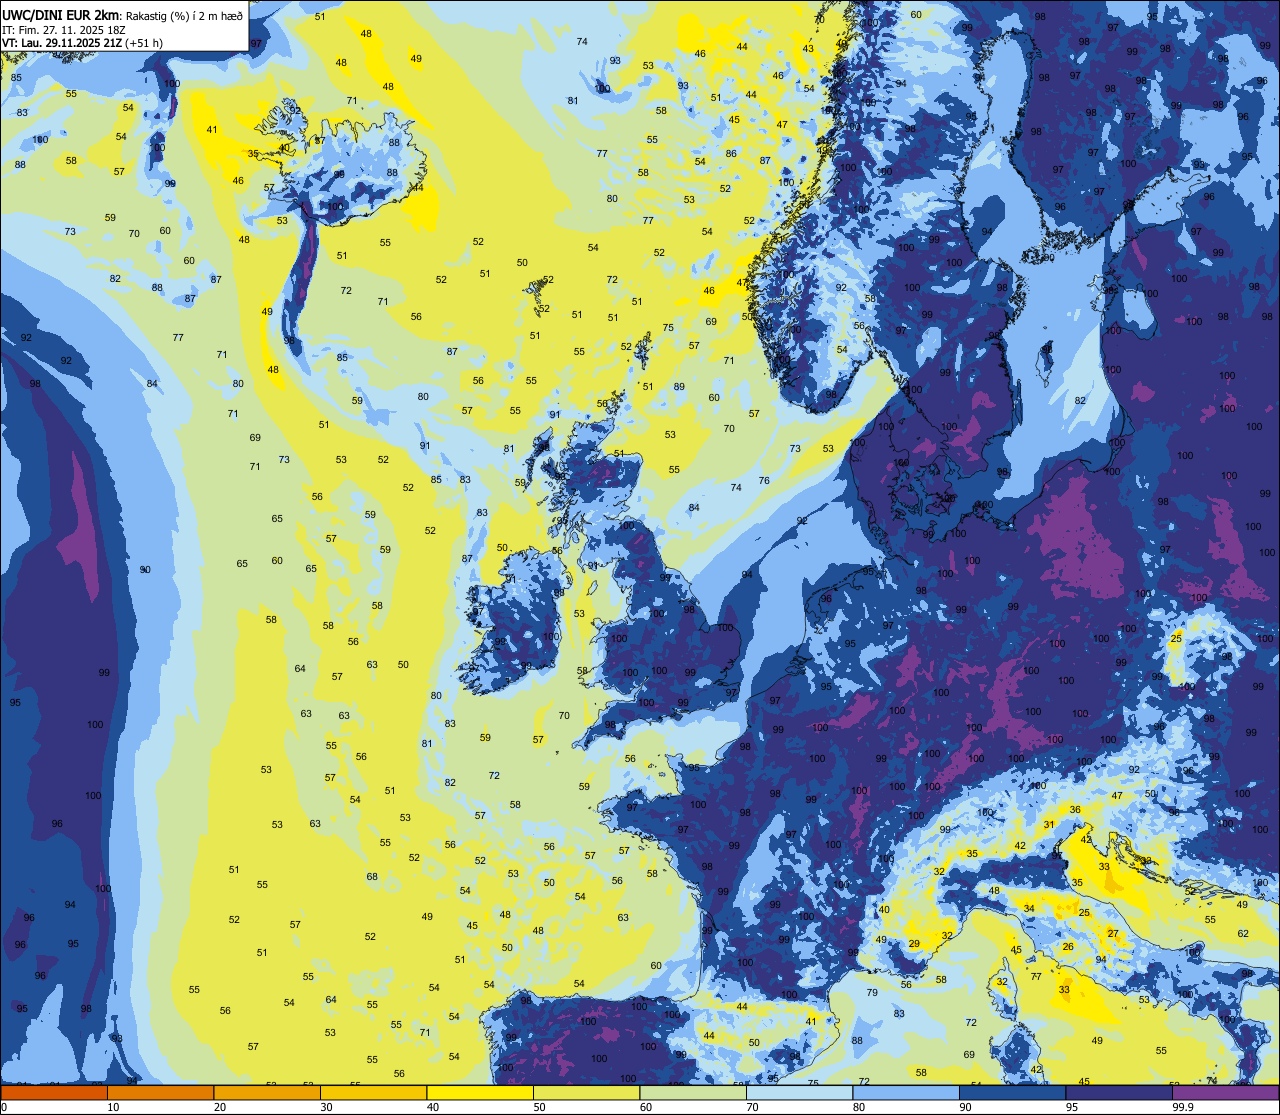The image size is (1280, 1115).
Task: Click the legend tick label 60
Action: (645, 1107)
